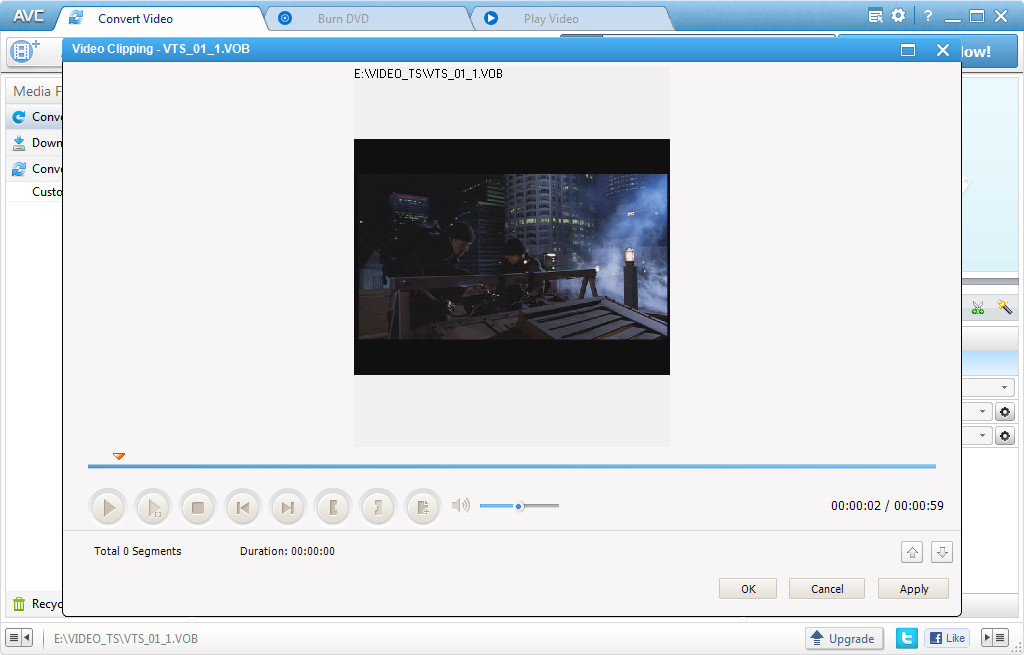Stop the video playback
The image size is (1024, 655).
click(197, 507)
